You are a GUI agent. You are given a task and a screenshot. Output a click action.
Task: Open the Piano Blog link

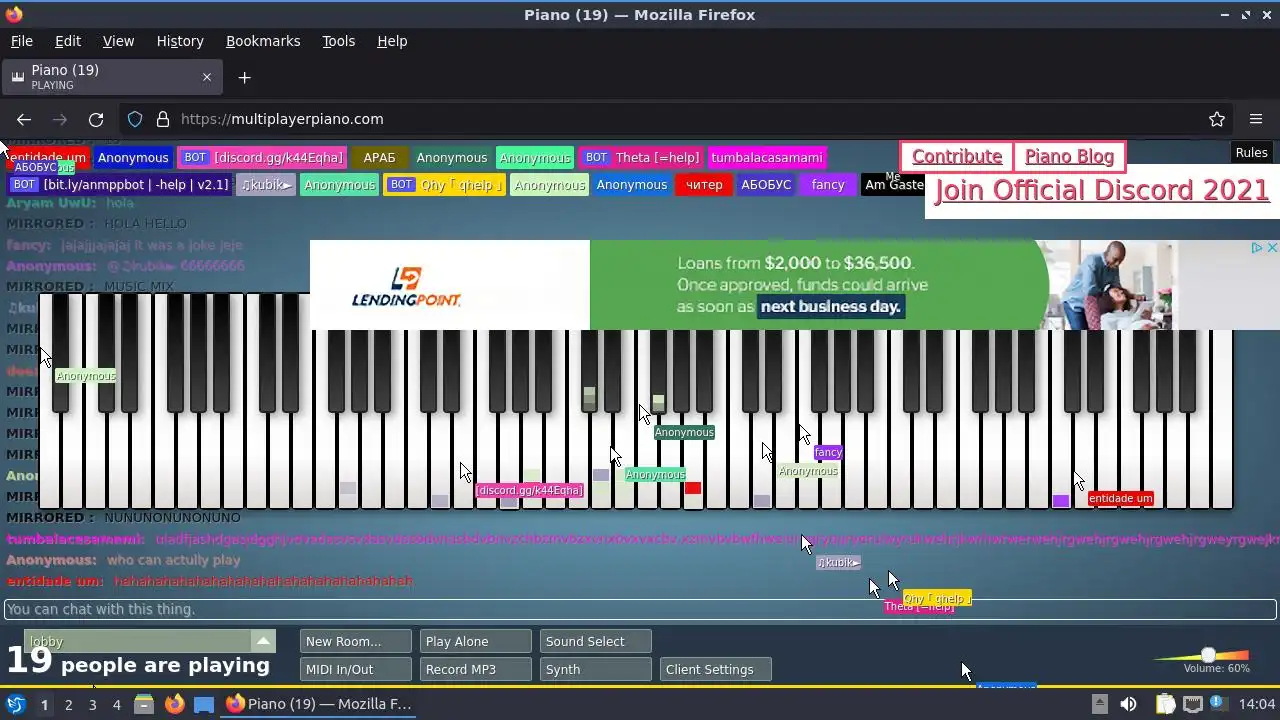1069,157
